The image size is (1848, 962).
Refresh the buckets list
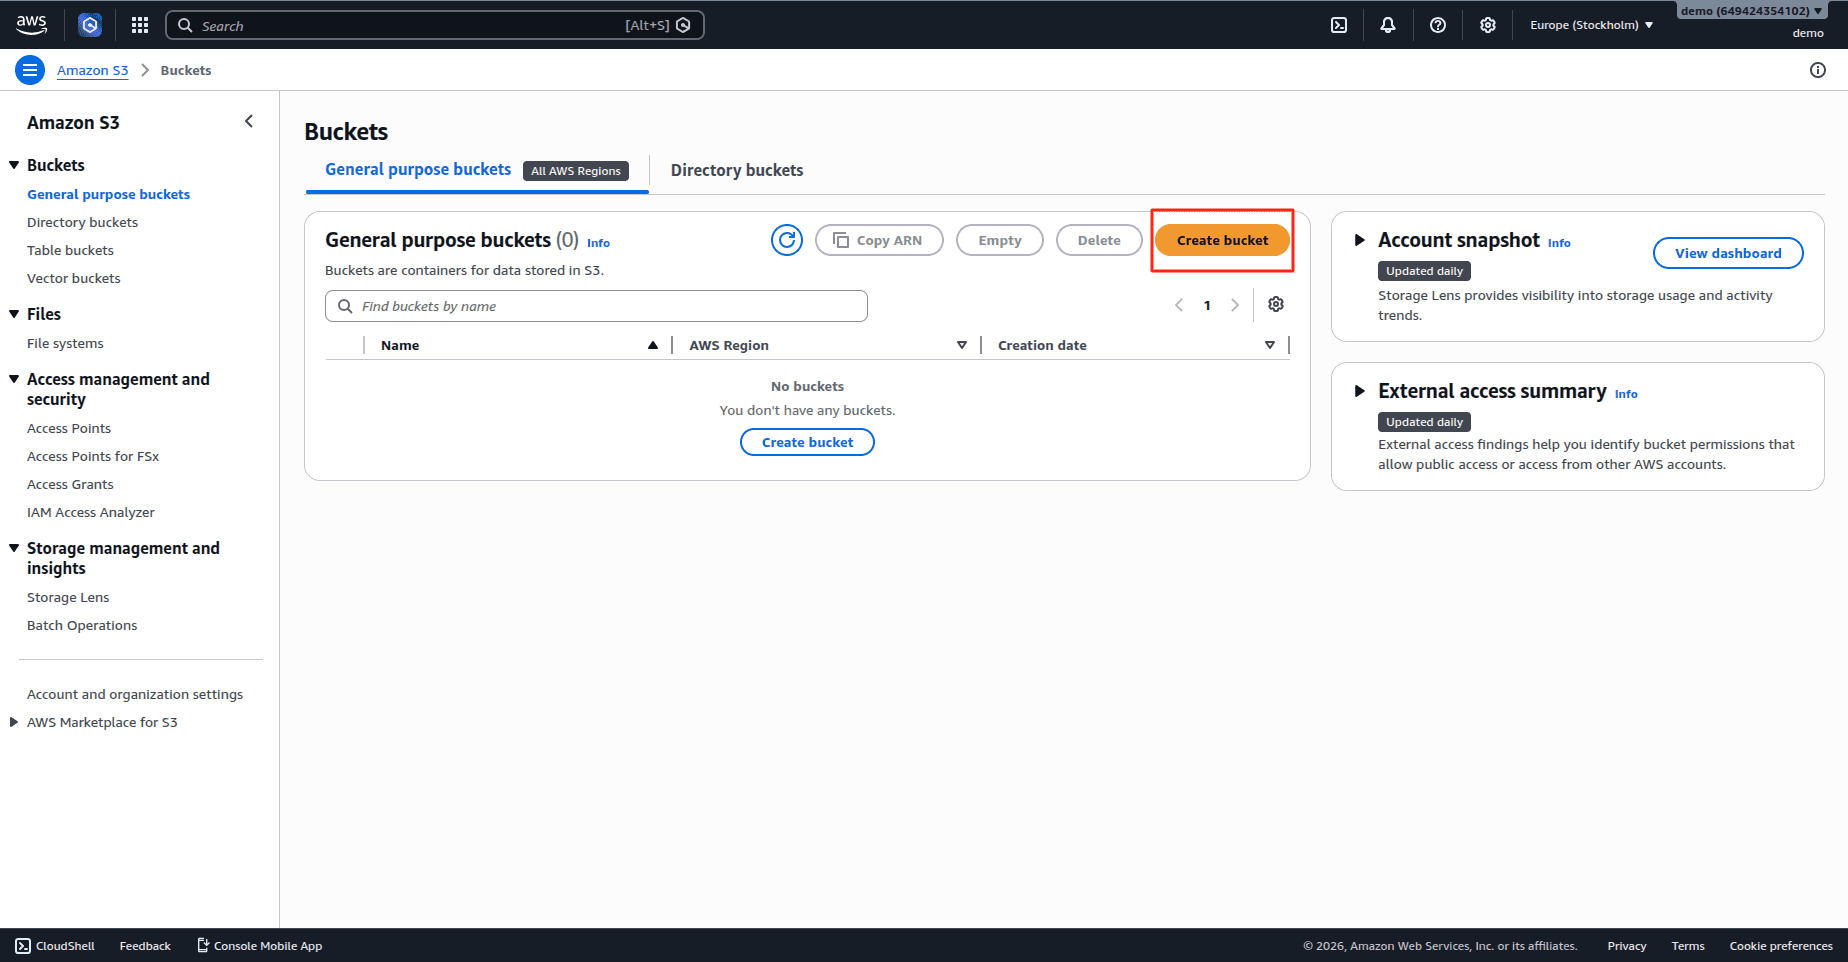click(787, 240)
